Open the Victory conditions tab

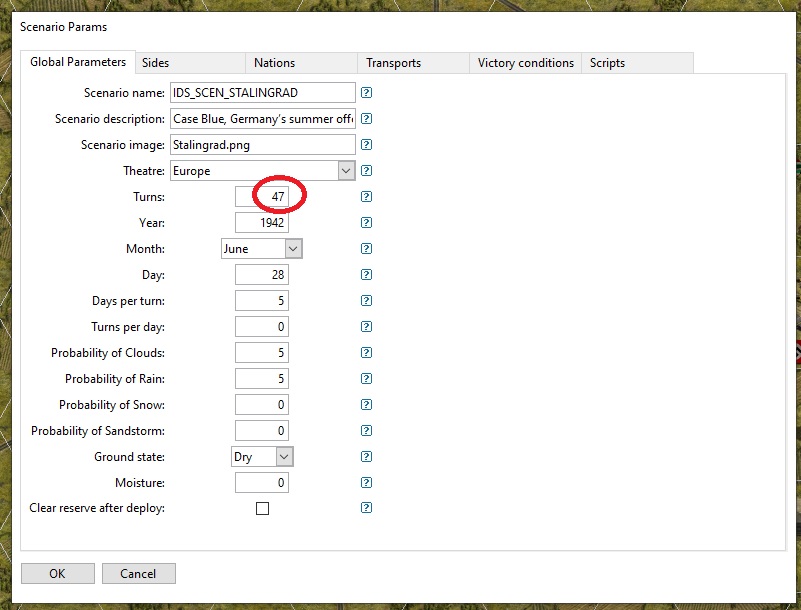coord(525,63)
